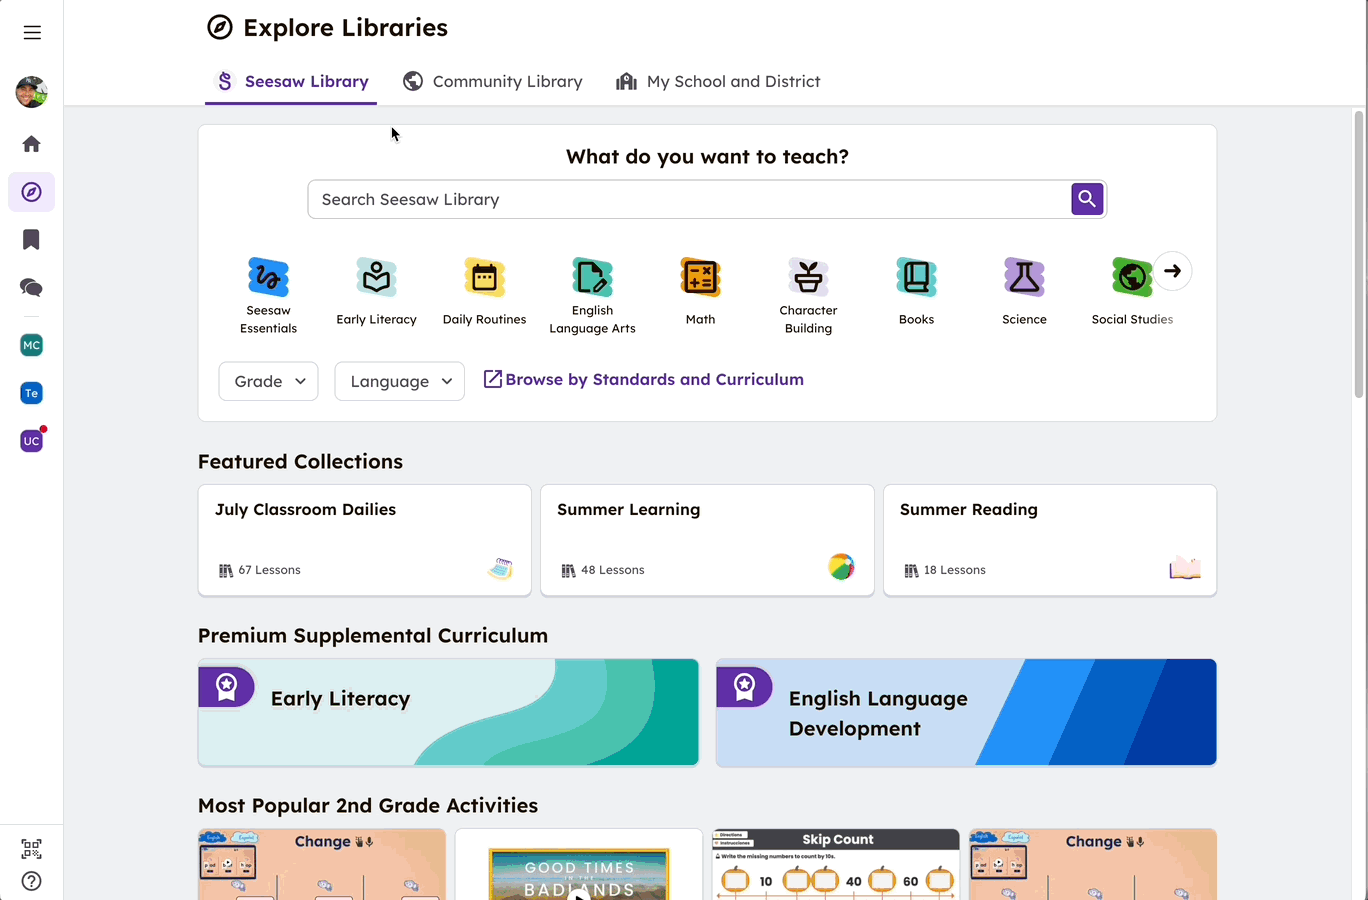This screenshot has width=1368, height=900.
Task: Click the '48 Lessons' text
Action: (x=612, y=570)
